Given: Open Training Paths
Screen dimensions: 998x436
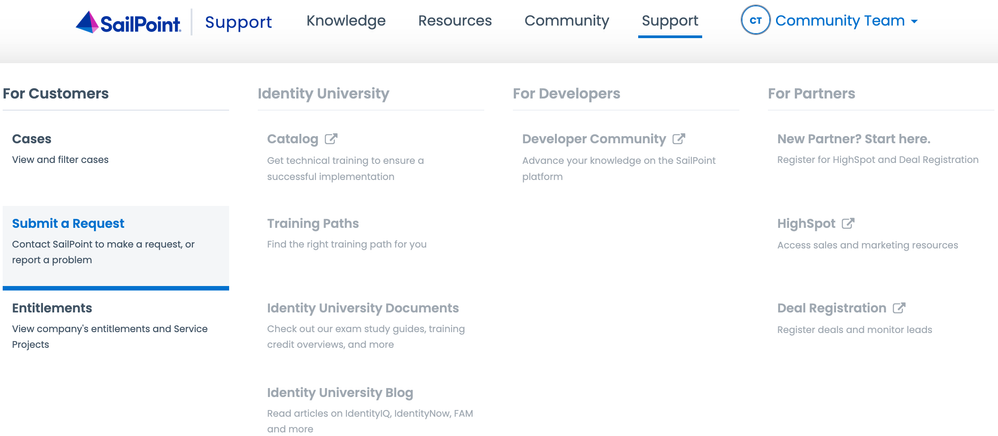Looking at the screenshot, I should tap(313, 224).
